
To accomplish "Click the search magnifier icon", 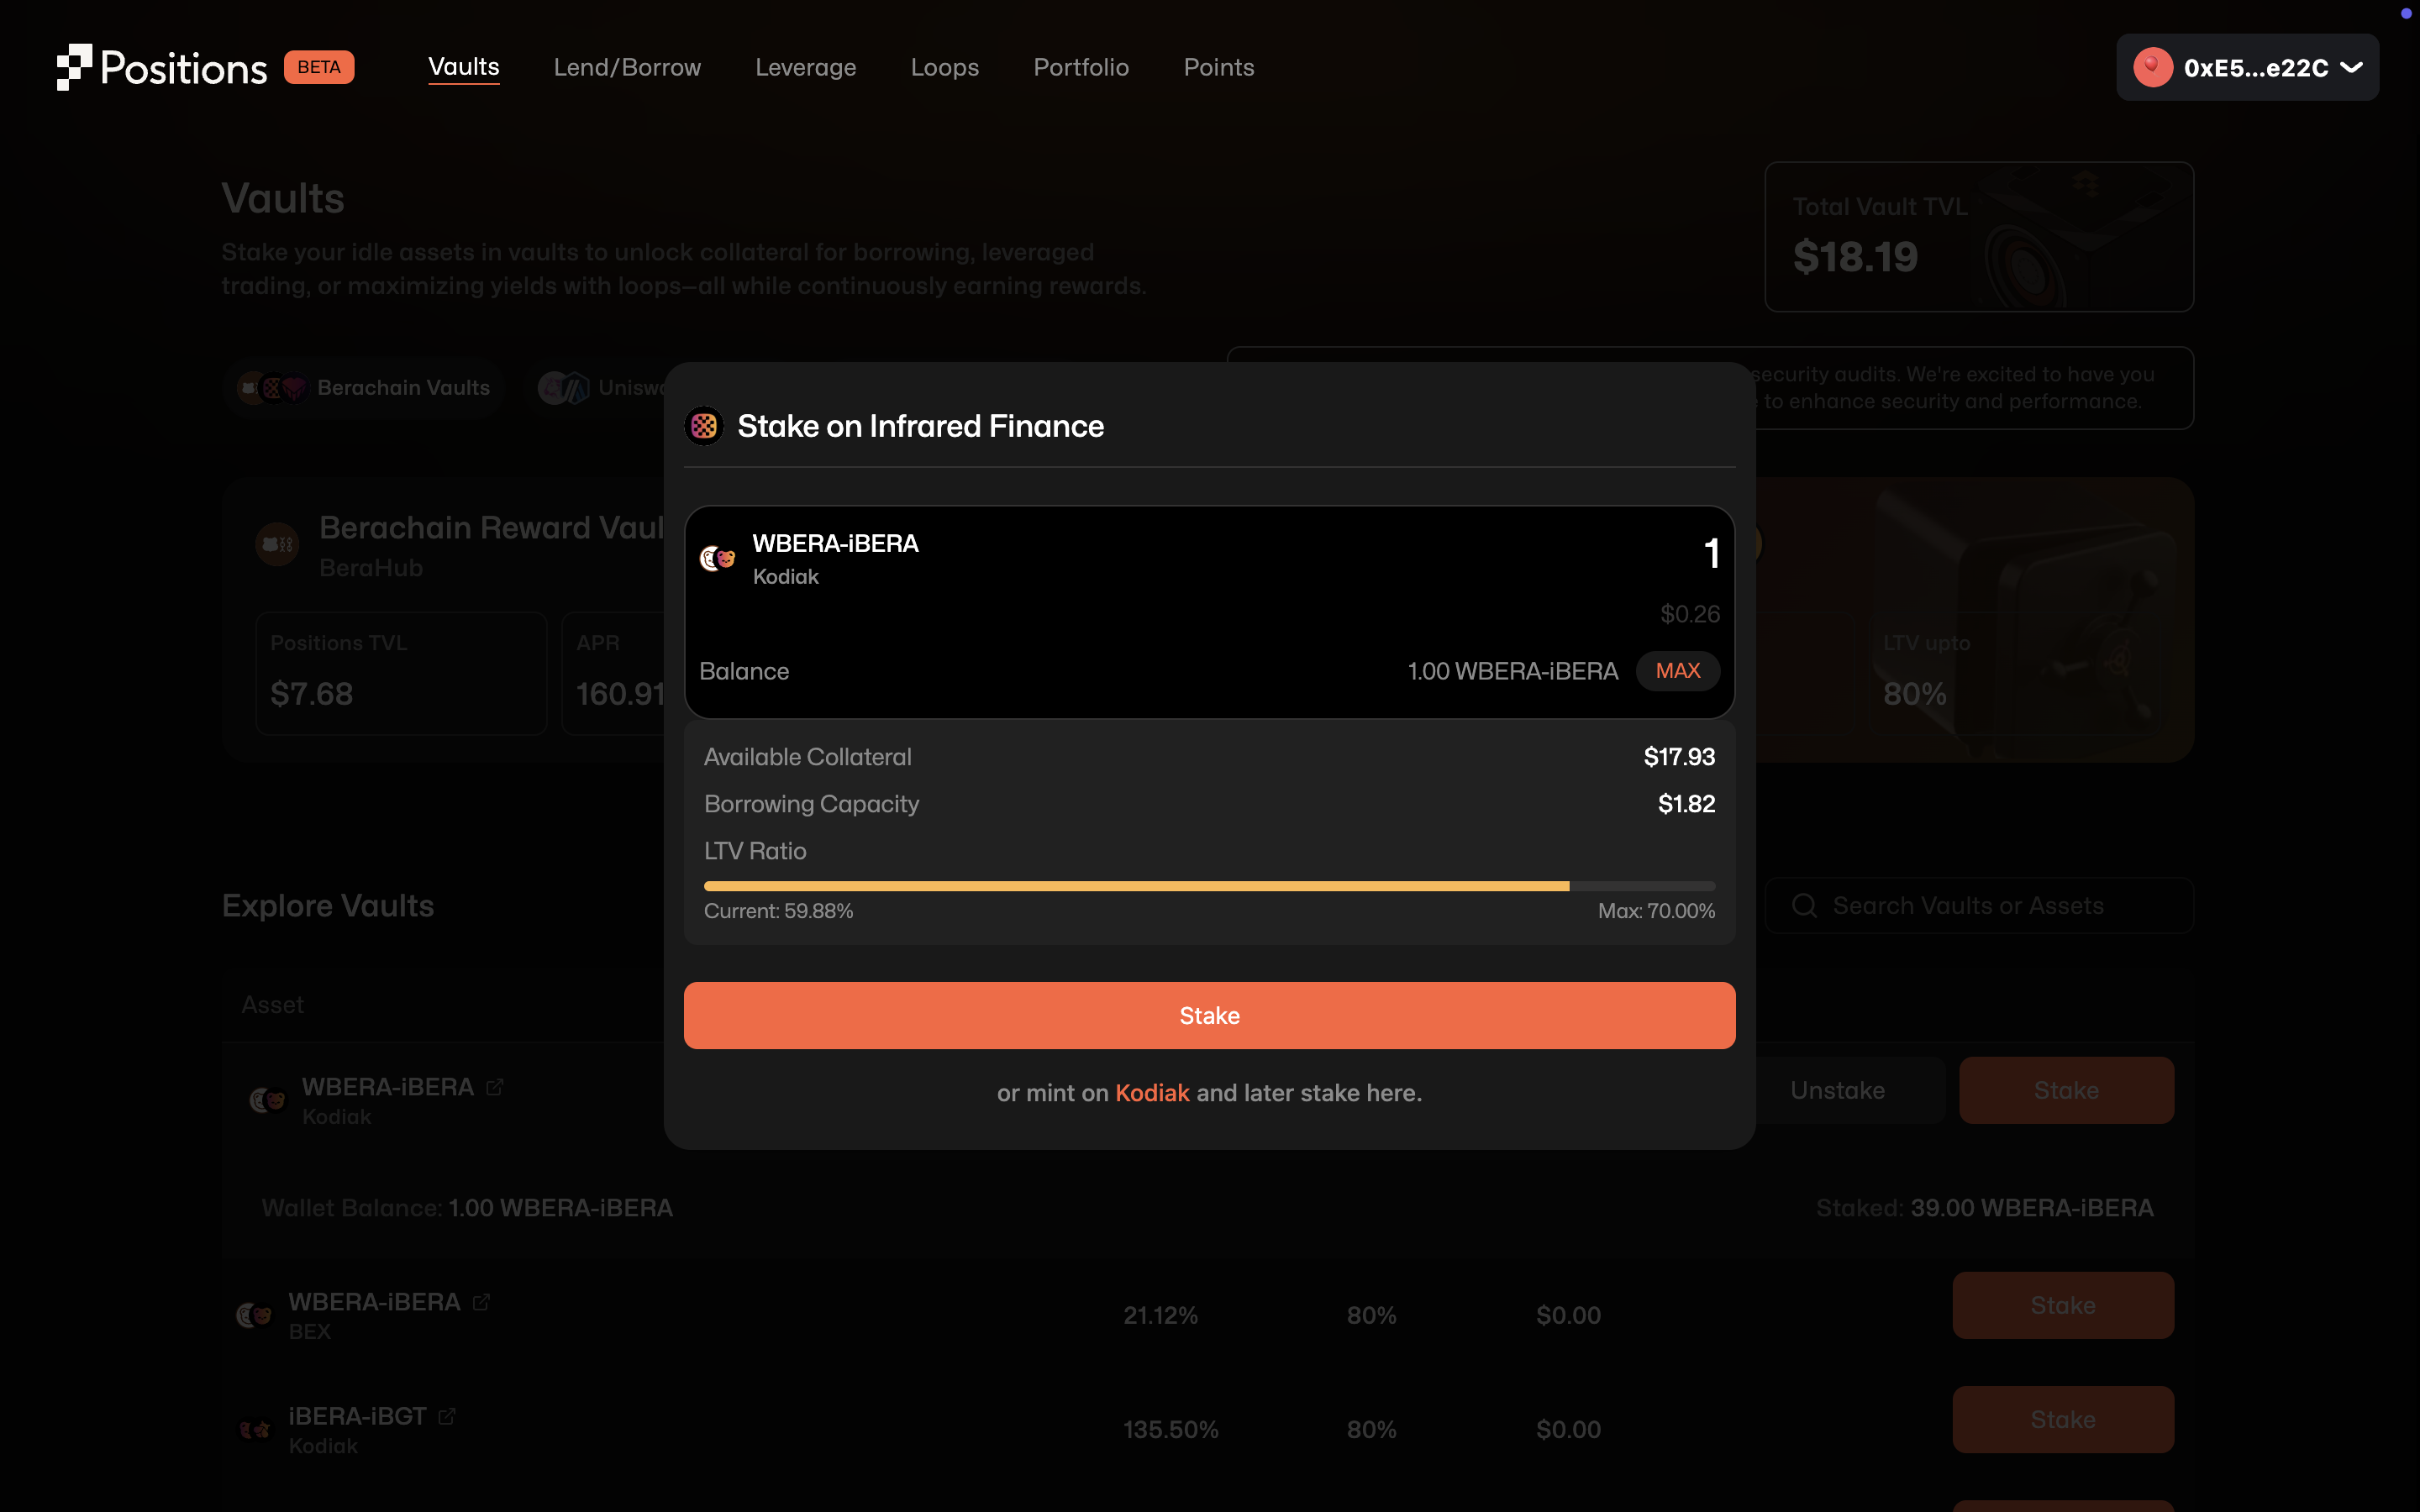I will click(x=1804, y=906).
